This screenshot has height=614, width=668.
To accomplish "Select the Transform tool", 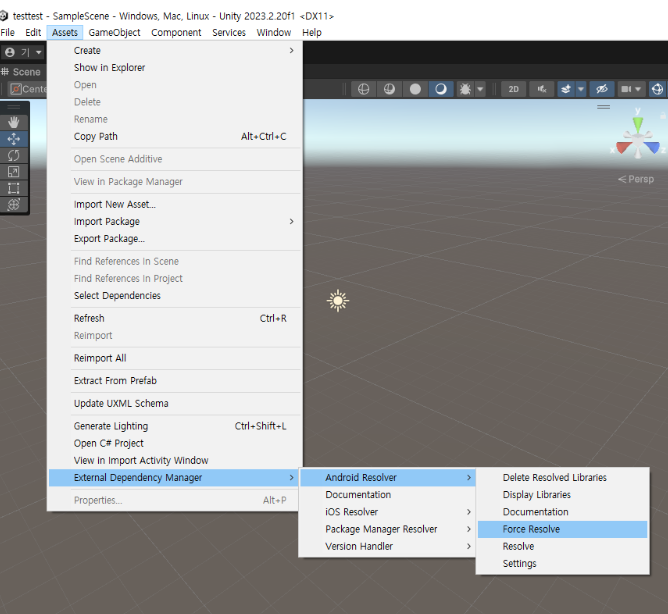I will (x=14, y=205).
